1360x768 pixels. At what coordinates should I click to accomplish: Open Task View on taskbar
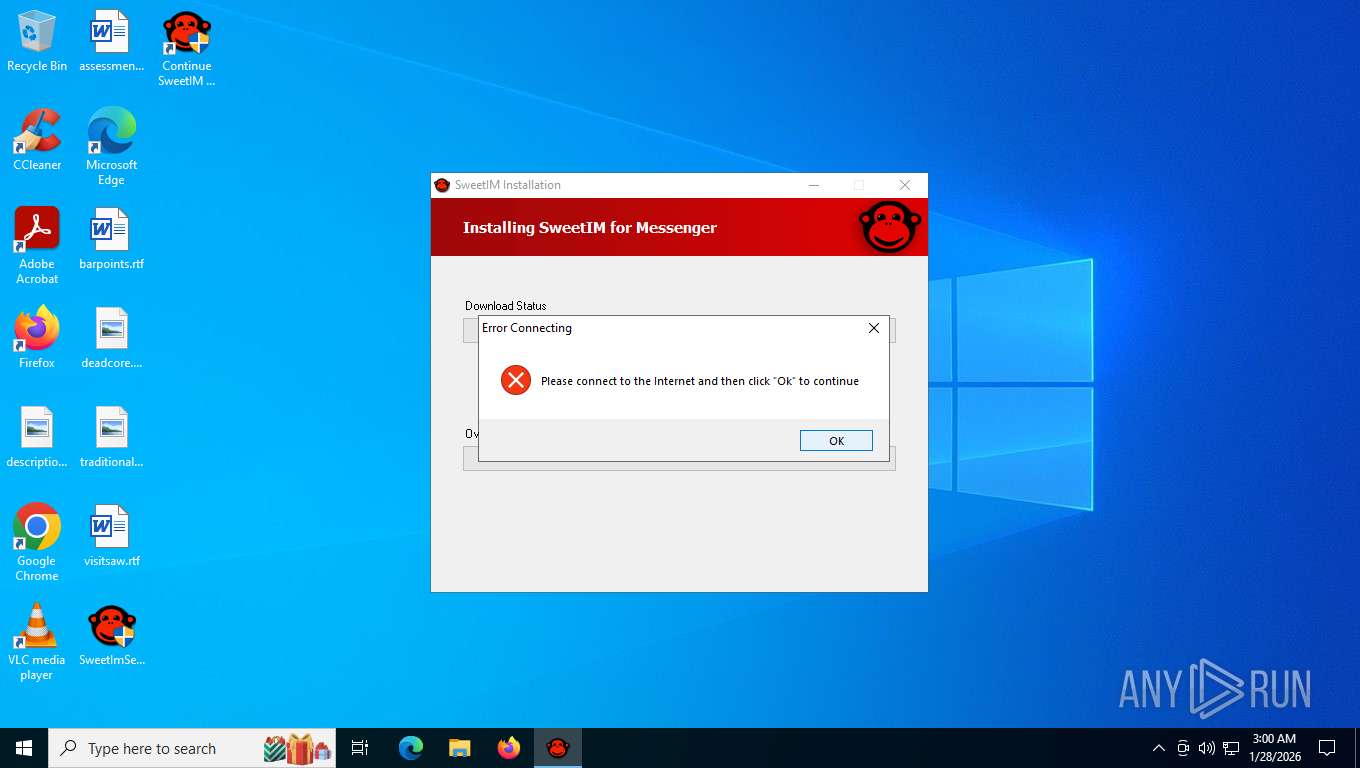click(360, 748)
